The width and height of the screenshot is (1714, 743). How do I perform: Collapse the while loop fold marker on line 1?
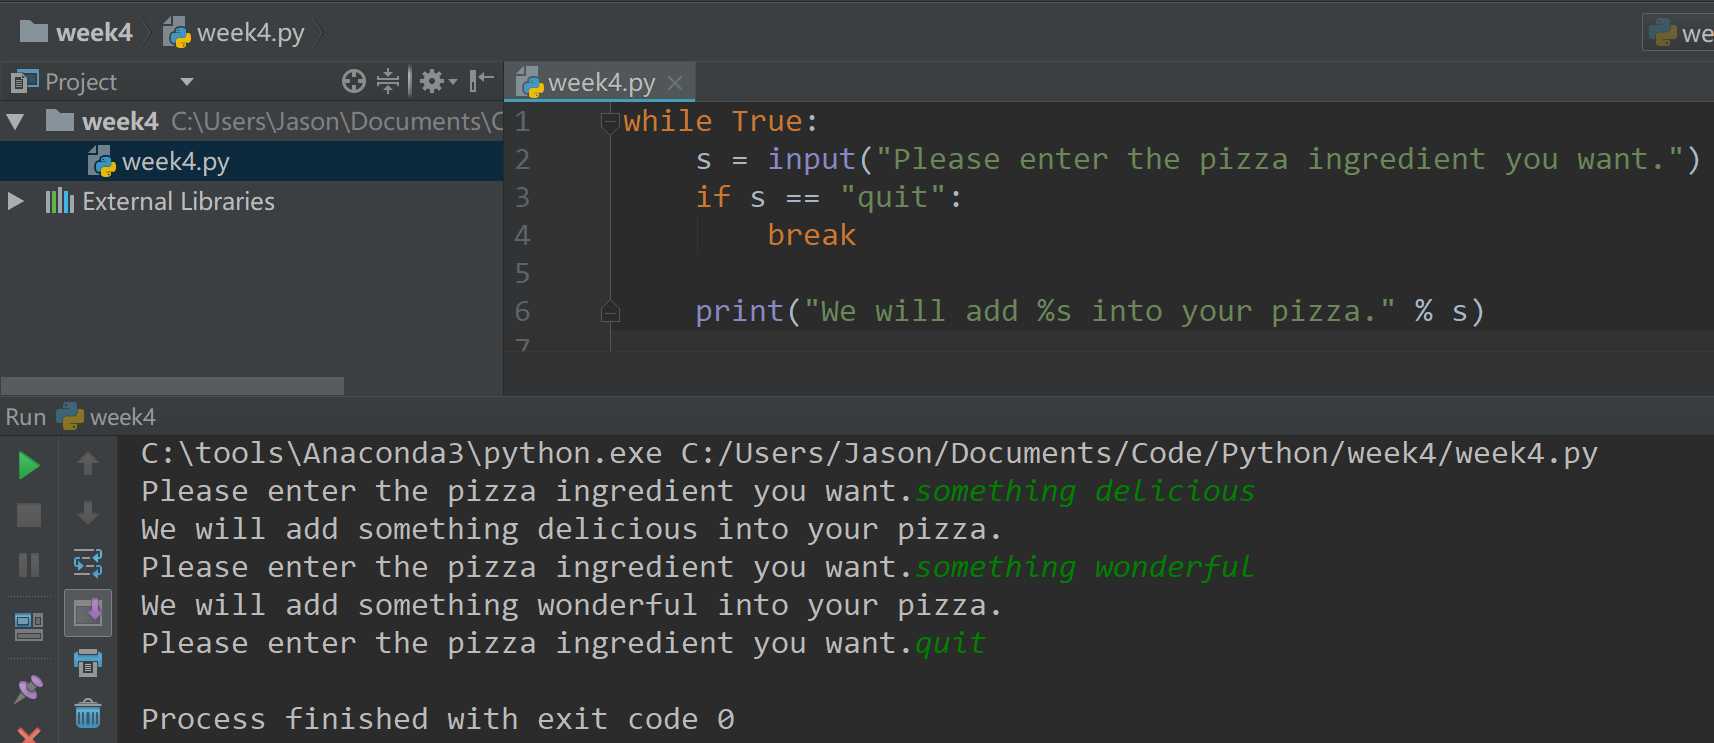(610, 122)
